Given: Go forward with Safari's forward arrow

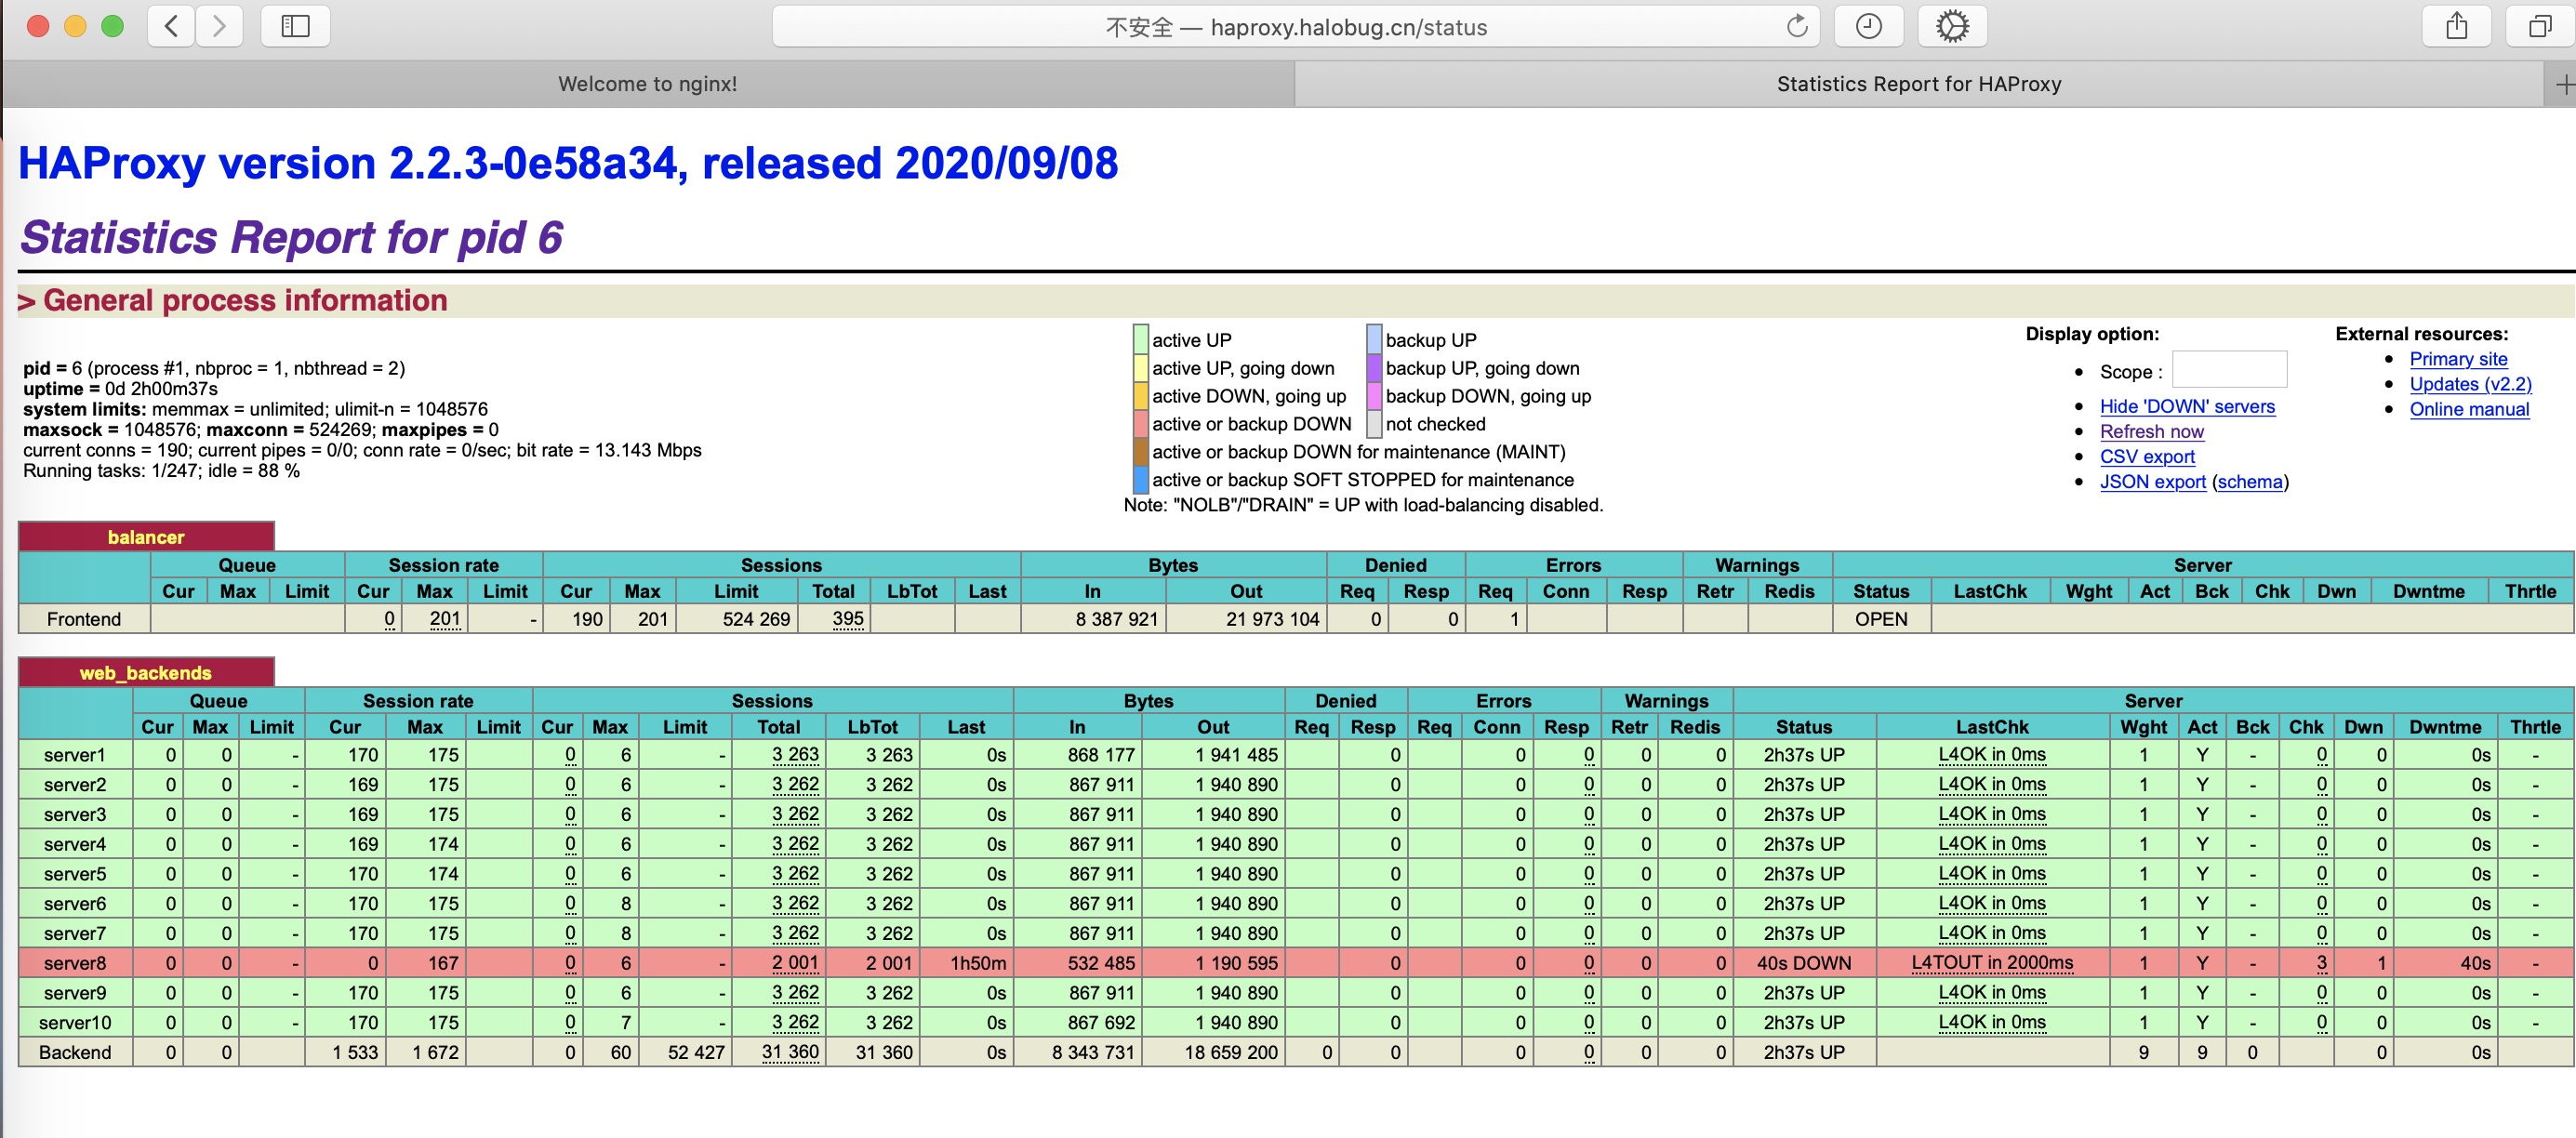Looking at the screenshot, I should (x=220, y=26).
